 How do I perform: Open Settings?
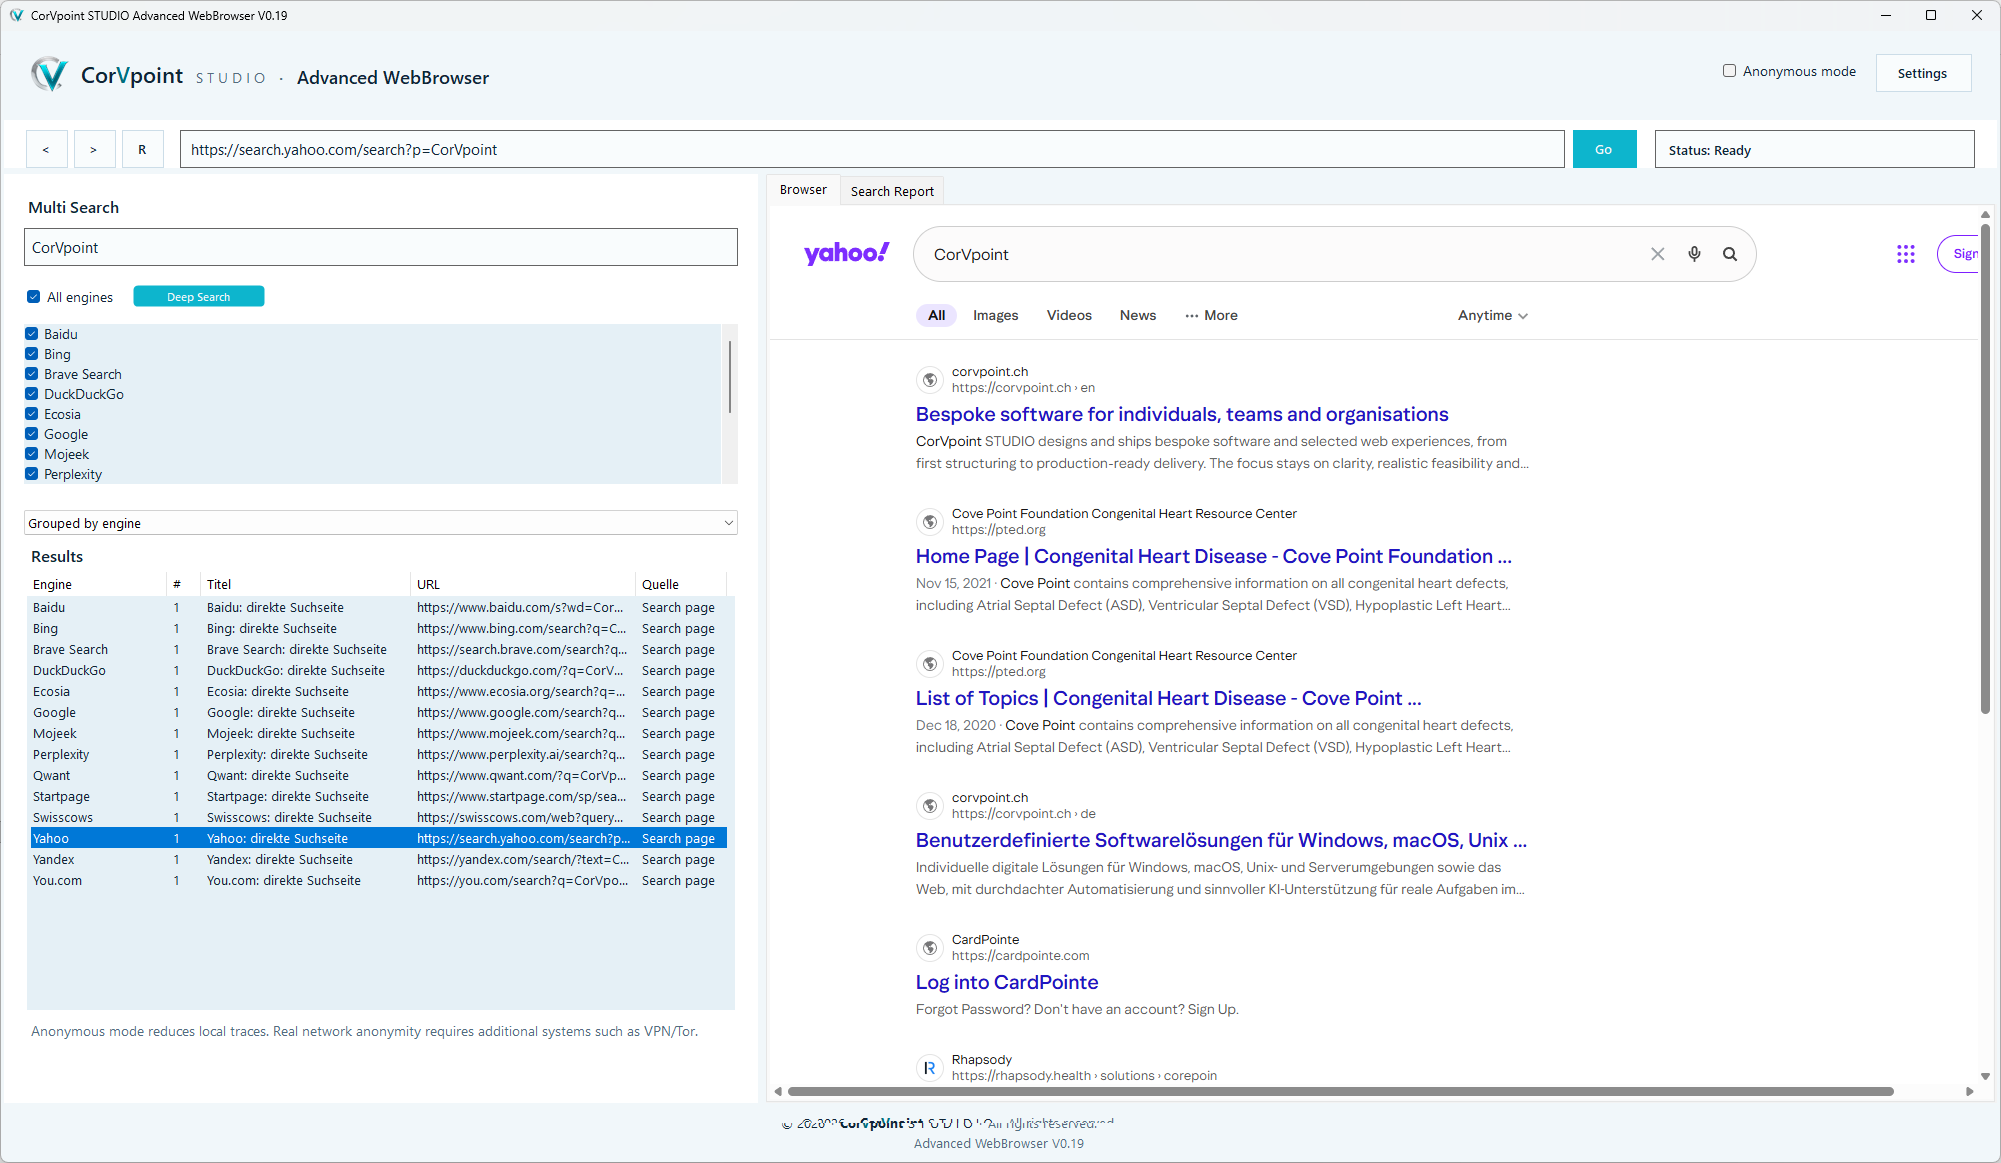click(x=1922, y=73)
